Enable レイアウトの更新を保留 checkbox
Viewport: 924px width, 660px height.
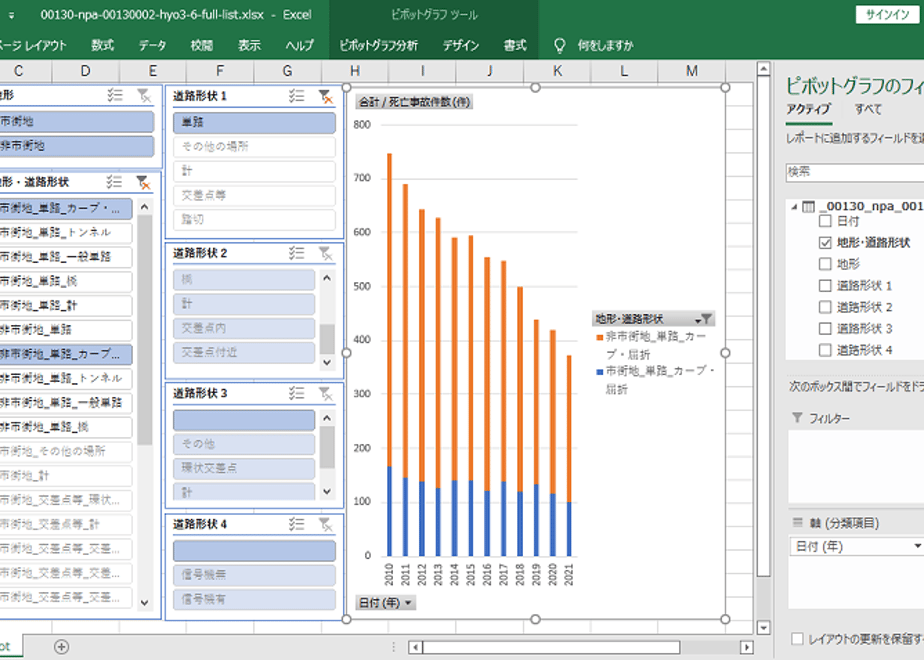tap(797, 639)
